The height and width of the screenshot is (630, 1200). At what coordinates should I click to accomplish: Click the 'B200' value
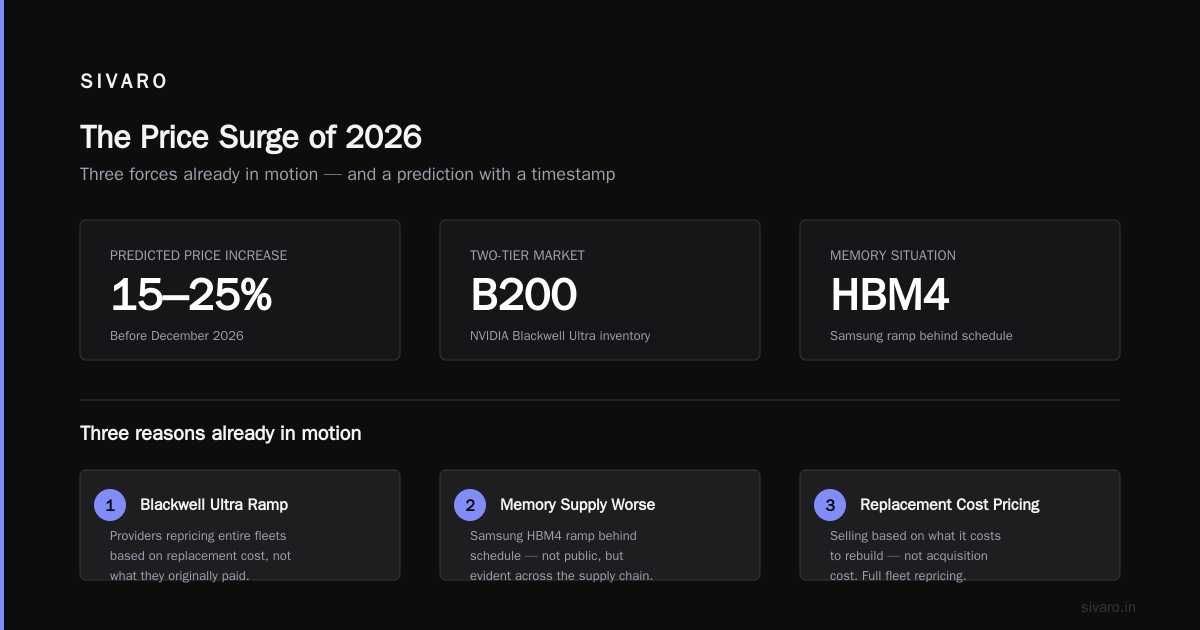tap(523, 295)
